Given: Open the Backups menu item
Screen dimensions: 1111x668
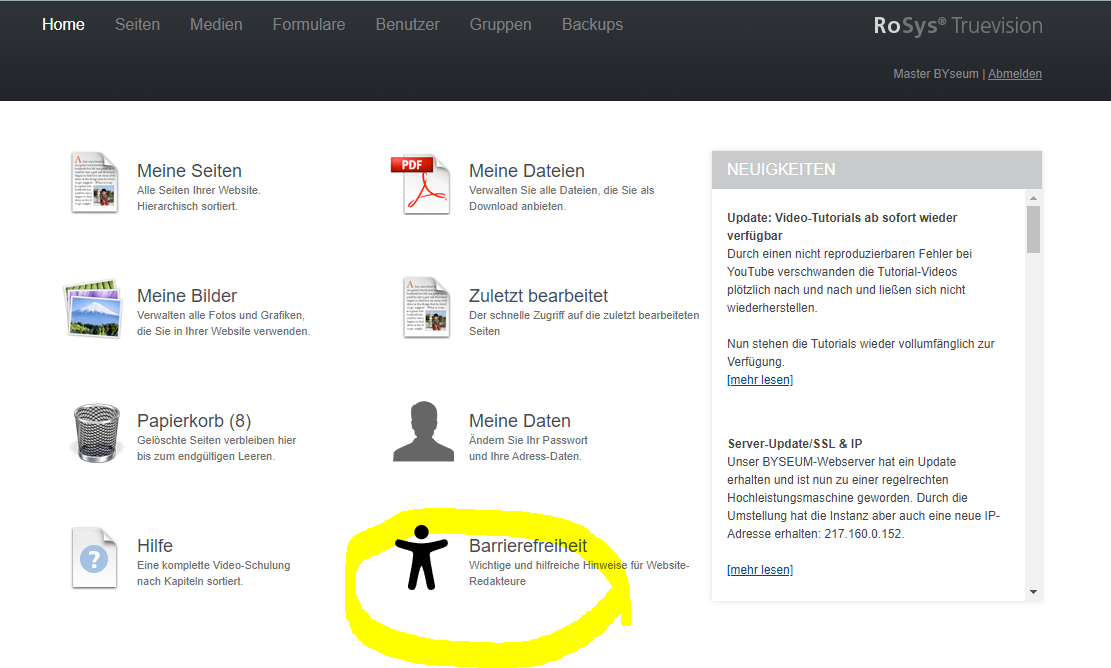Looking at the screenshot, I should (592, 24).
